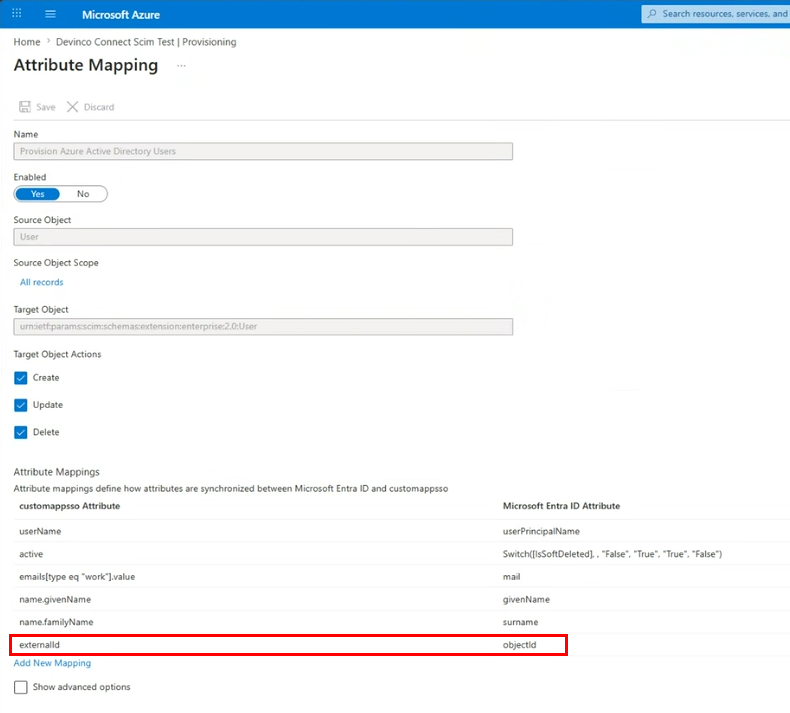Uncheck the Create action checkbox
Screen dimensions: 790x713
pyautogui.click(x=21, y=378)
